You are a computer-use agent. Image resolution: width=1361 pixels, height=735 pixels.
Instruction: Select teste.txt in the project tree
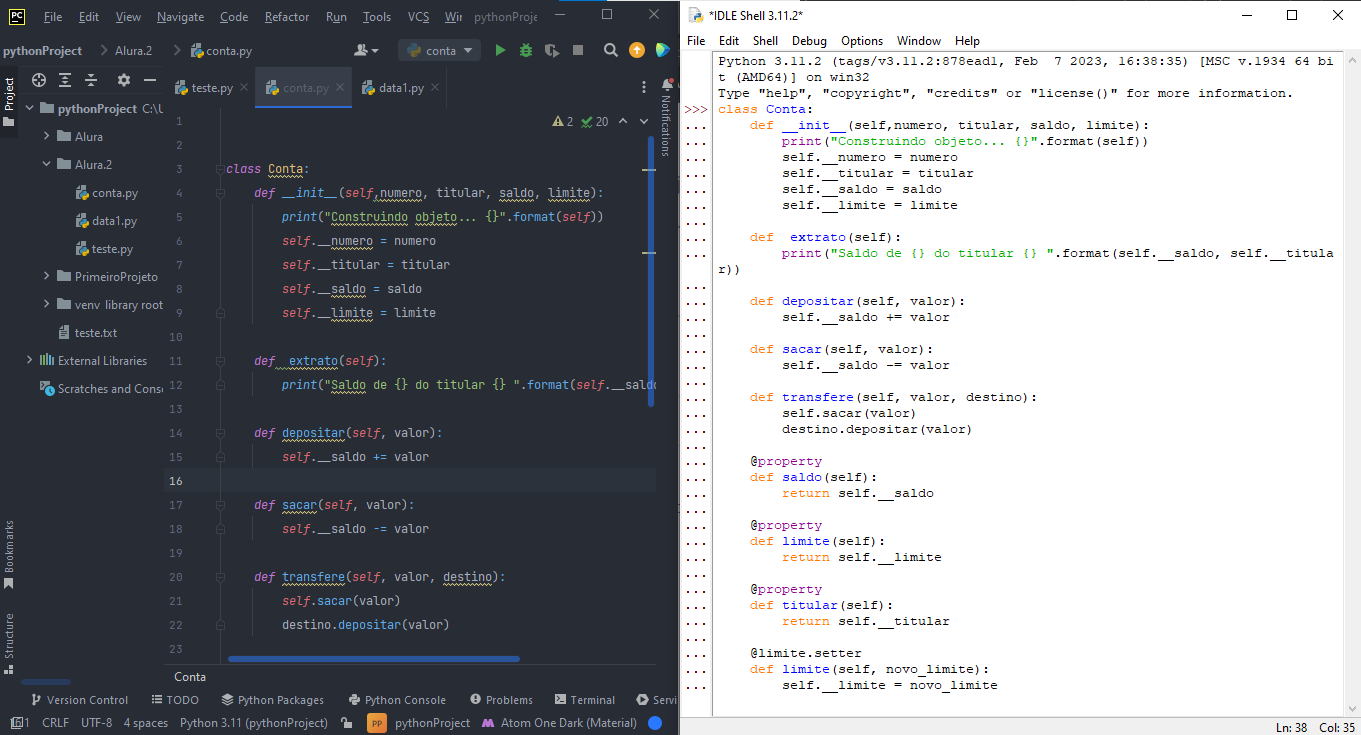[x=88, y=332]
